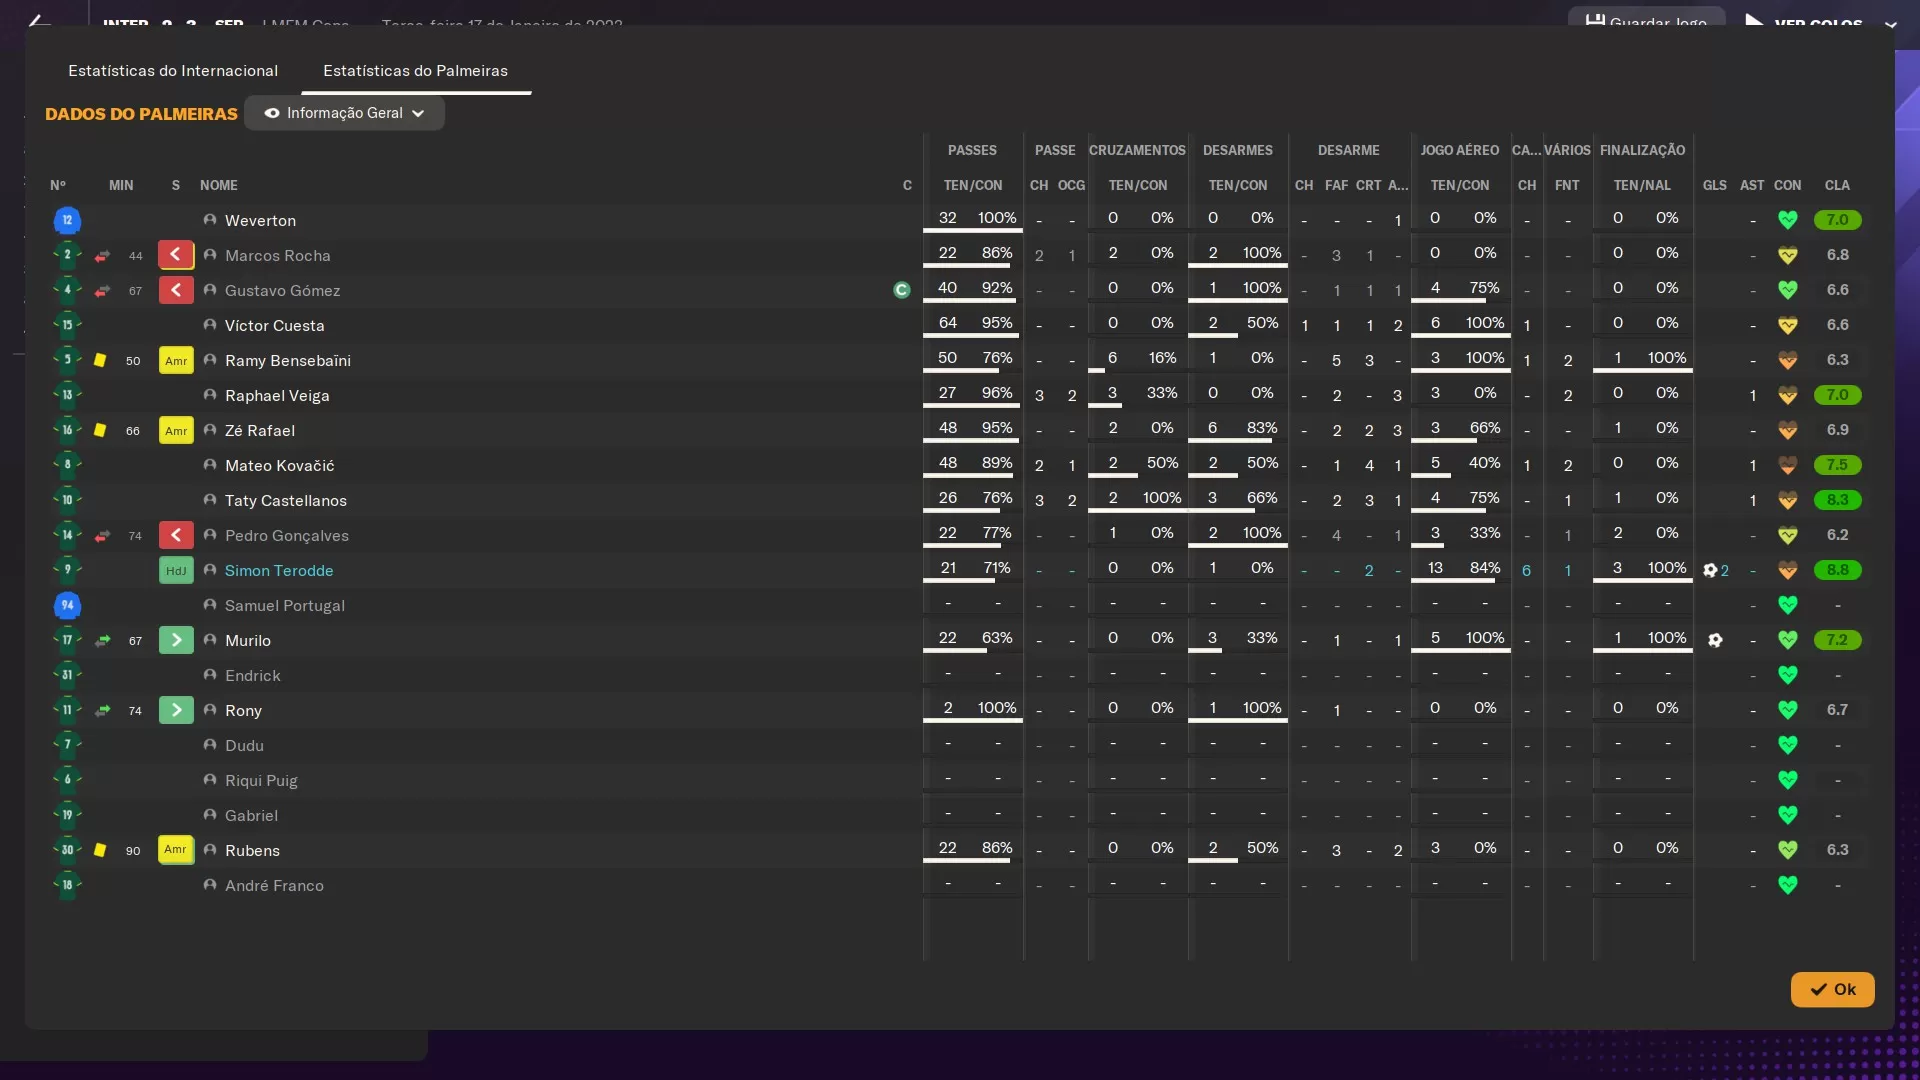
Task: Go back with the top-left arrow
Action: point(38,20)
